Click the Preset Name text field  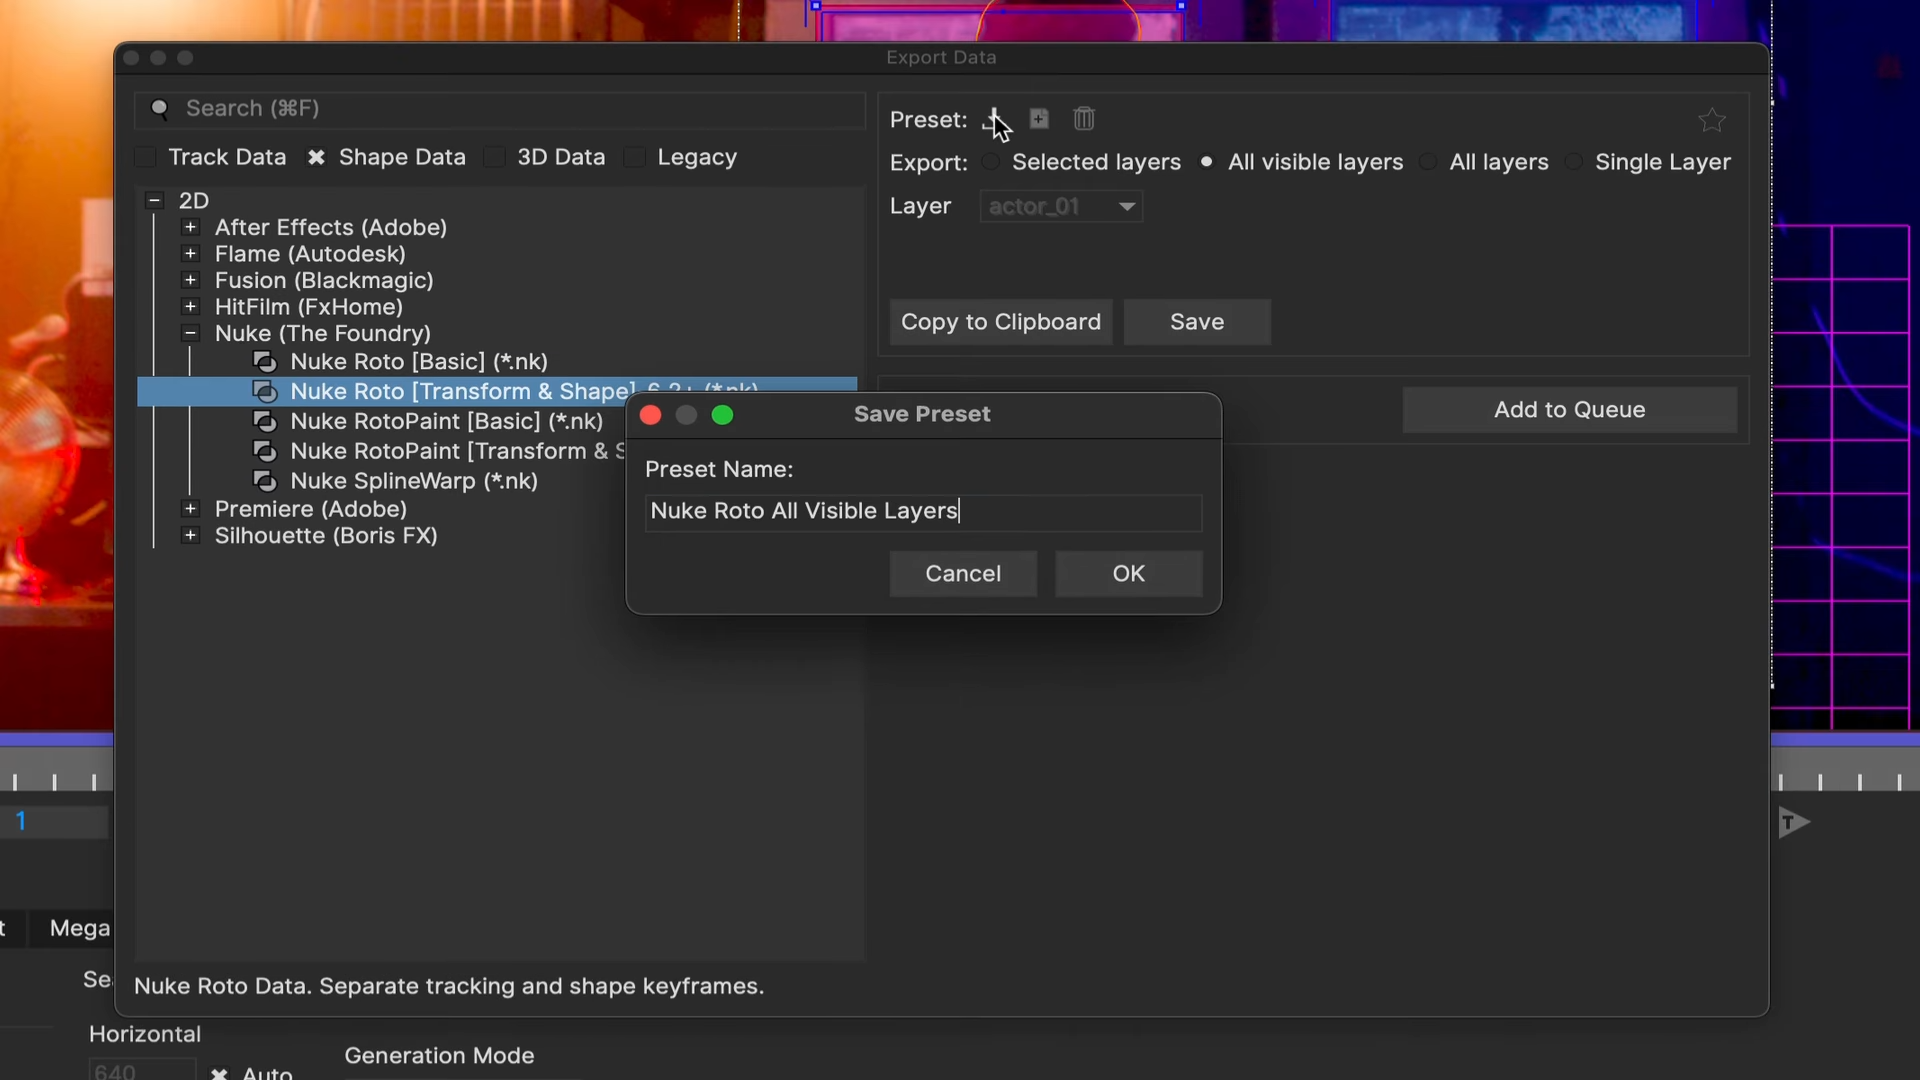[923, 512]
